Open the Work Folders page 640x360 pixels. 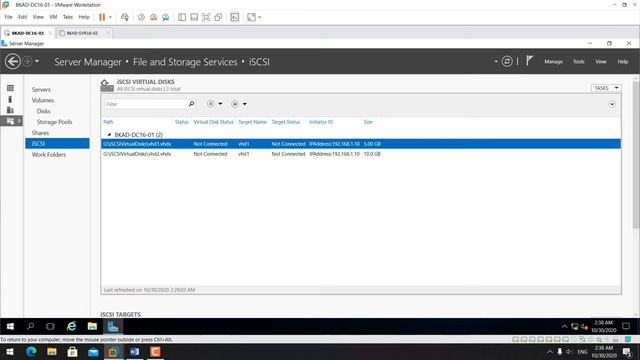tap(49, 155)
